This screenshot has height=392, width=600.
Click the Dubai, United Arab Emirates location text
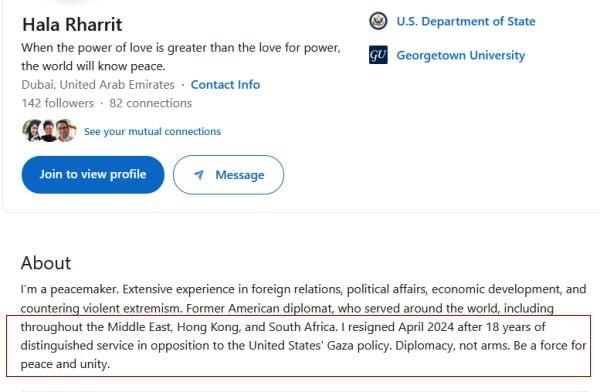pyautogui.click(x=98, y=85)
